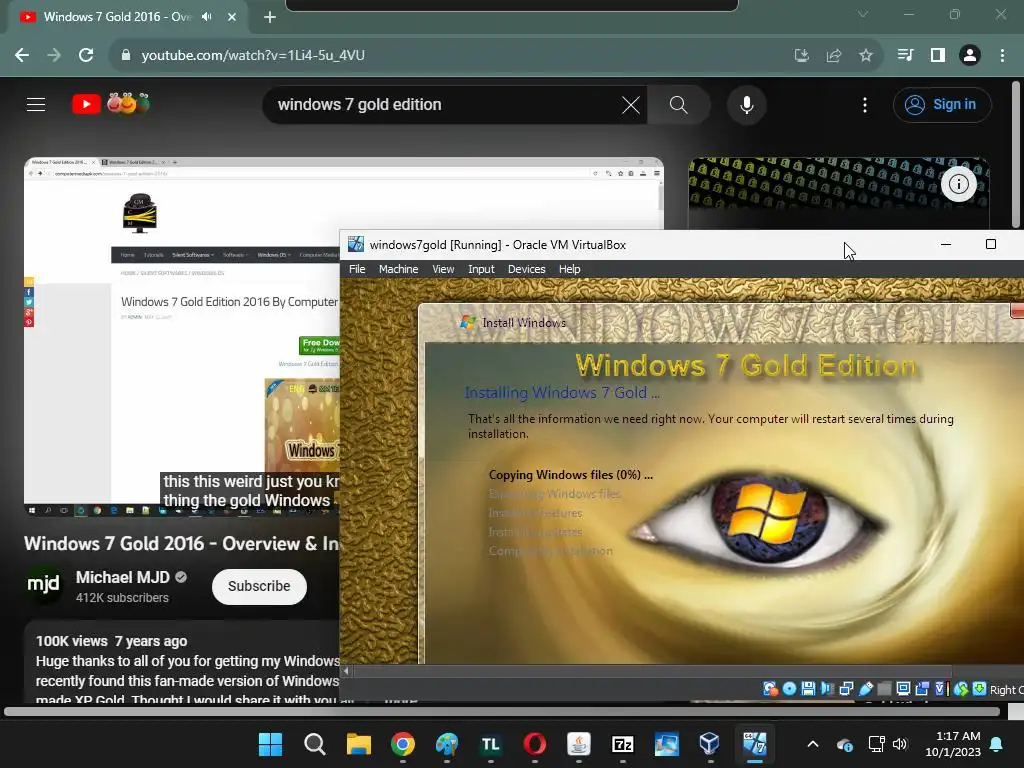Click the YouTube video player area

click(182, 336)
